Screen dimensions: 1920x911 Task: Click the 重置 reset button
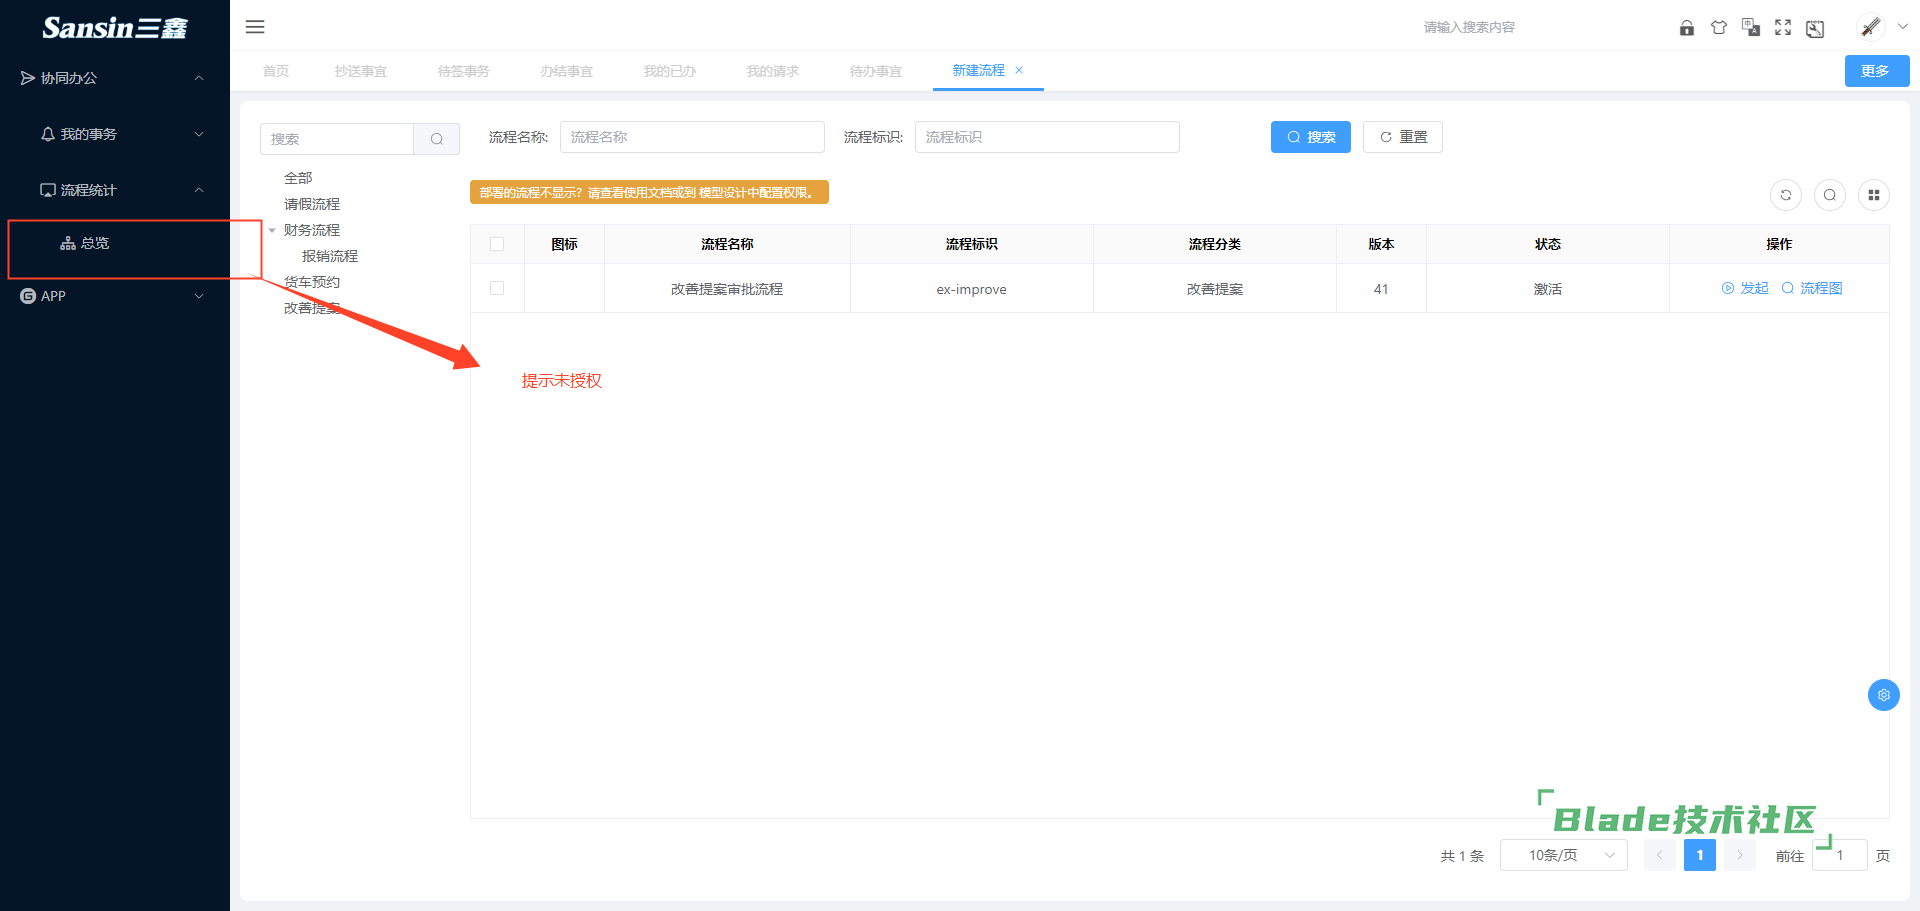pos(1403,137)
